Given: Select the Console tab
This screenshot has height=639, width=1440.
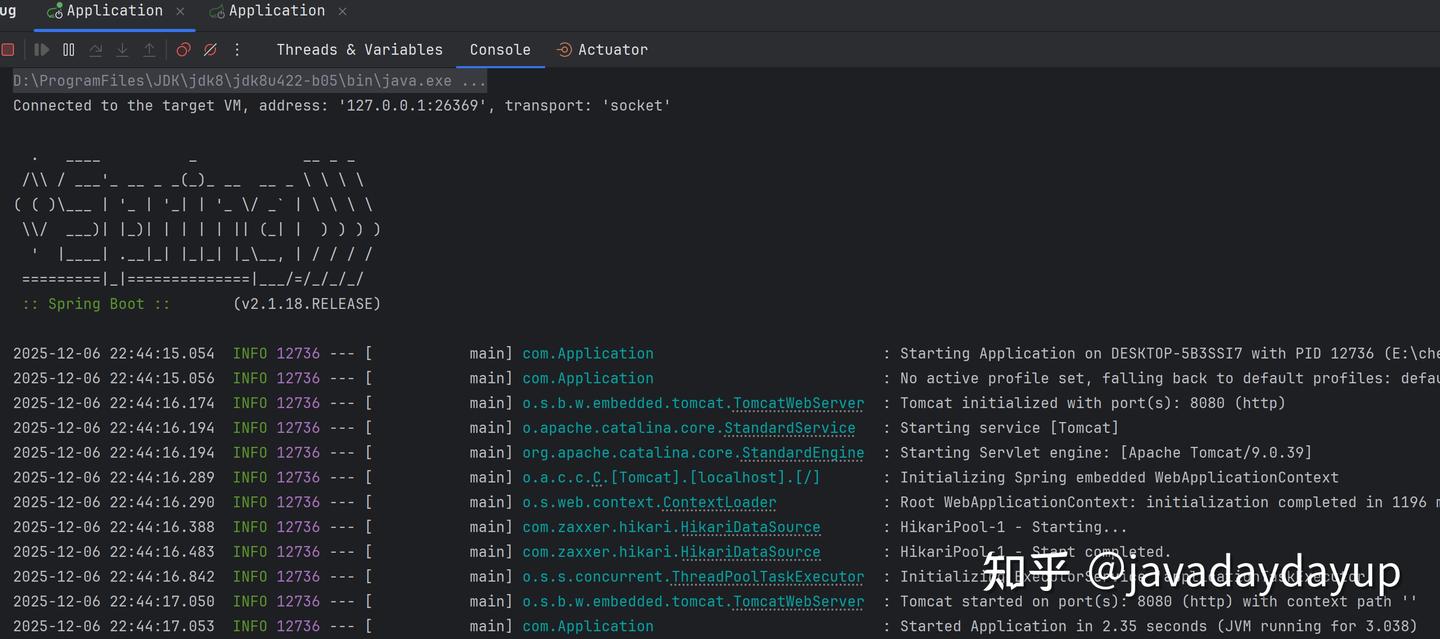Looking at the screenshot, I should point(500,49).
